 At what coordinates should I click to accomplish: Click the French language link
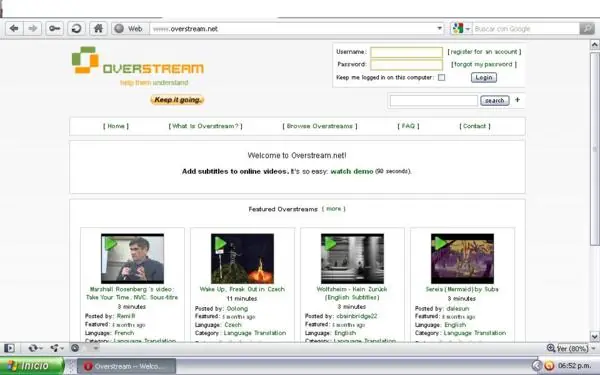tap(124, 333)
